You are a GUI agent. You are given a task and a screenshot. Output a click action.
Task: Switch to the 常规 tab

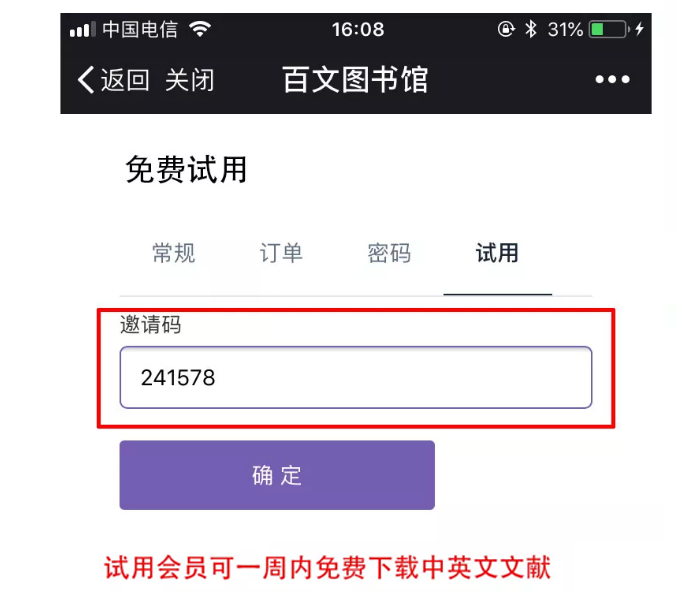[174, 253]
